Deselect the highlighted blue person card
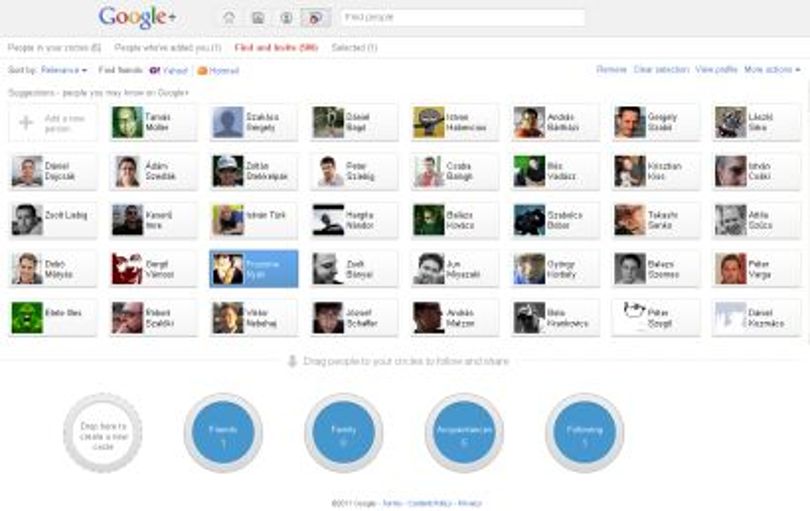 (x=254, y=269)
